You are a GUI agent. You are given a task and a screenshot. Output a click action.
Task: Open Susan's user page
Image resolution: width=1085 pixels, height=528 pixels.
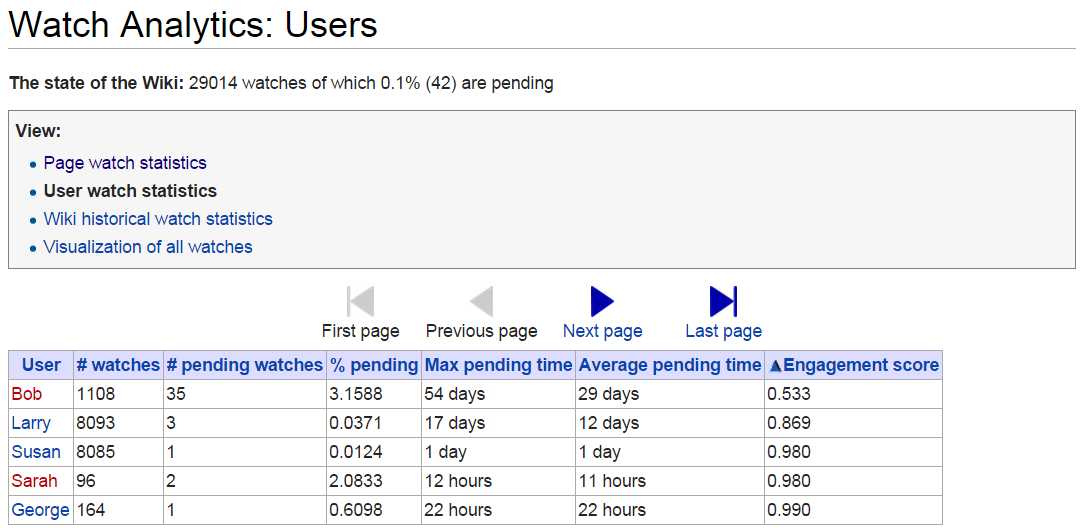click(x=36, y=453)
